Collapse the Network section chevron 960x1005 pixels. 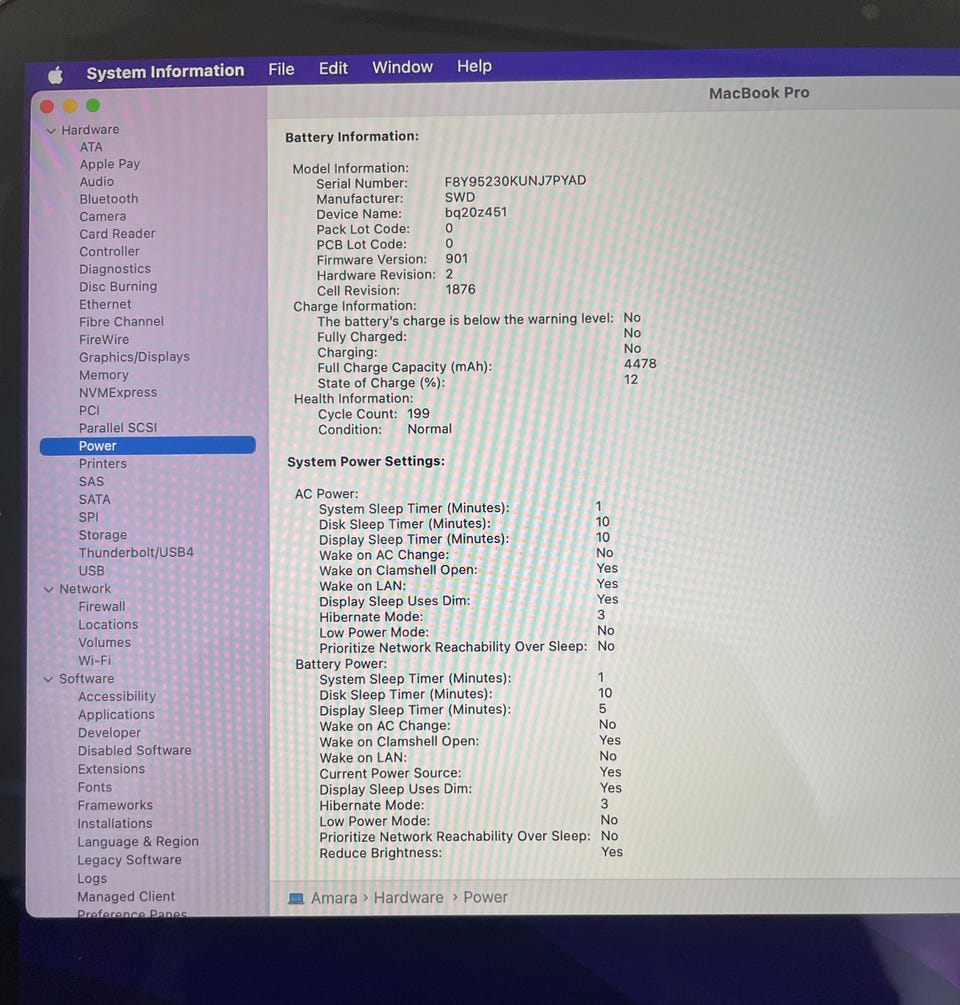[x=49, y=589]
